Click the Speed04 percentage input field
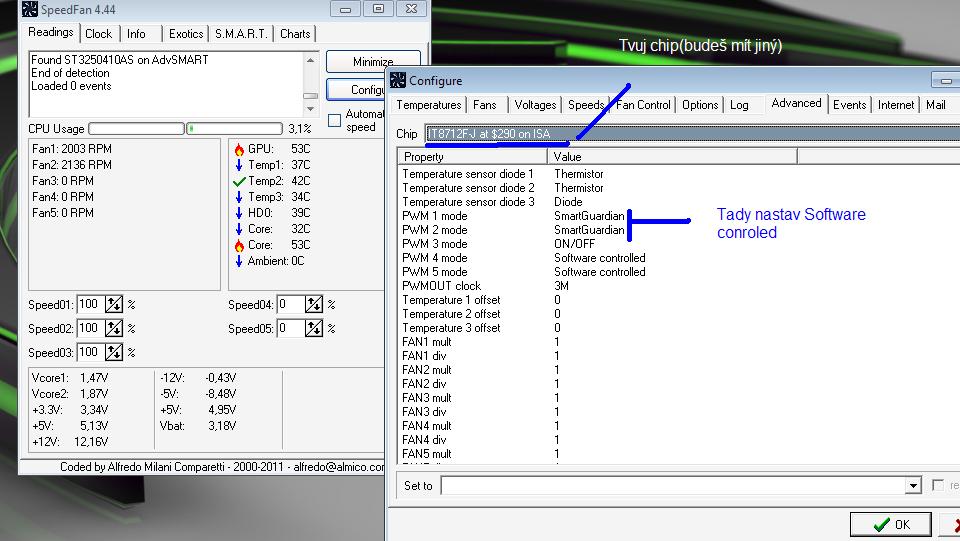The height and width of the screenshot is (541, 960). click(291, 304)
